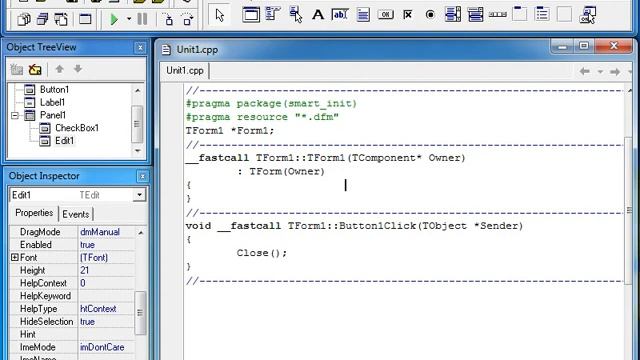Click the move down arrow in Object TreeView
The image size is (640, 360).
click(x=78, y=69)
